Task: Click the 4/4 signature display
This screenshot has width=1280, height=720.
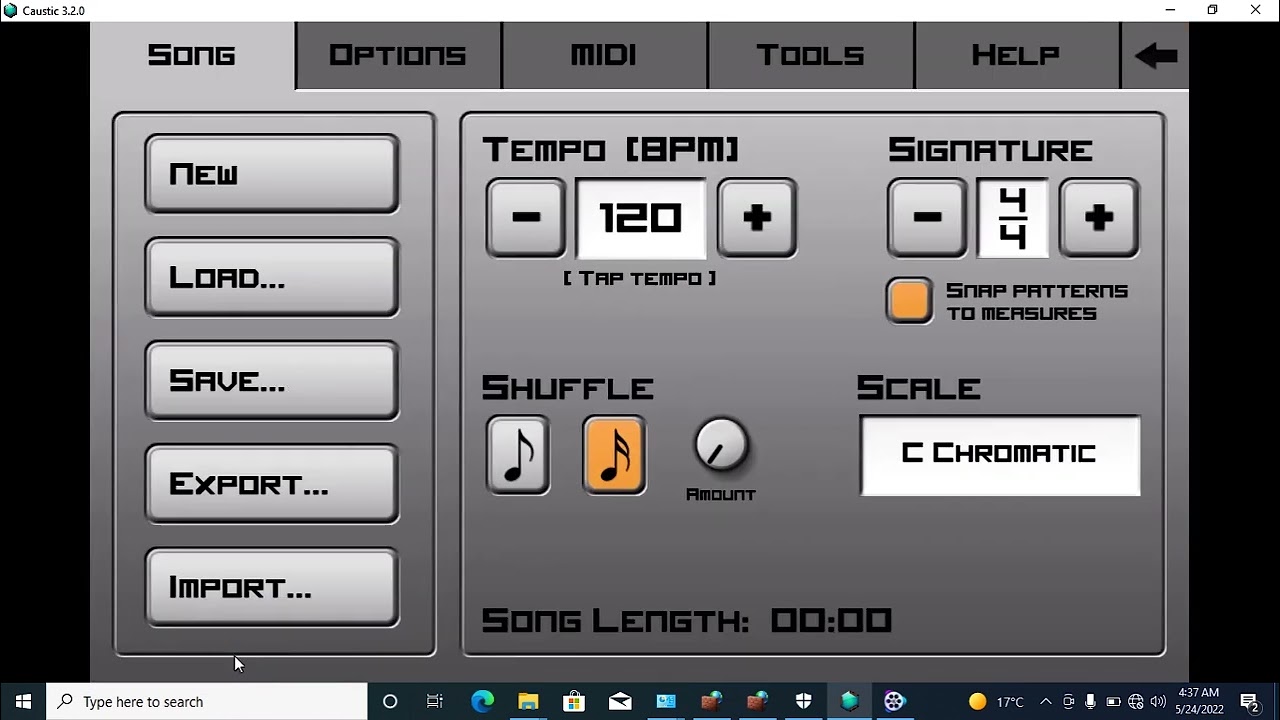Action: pyautogui.click(x=1013, y=218)
